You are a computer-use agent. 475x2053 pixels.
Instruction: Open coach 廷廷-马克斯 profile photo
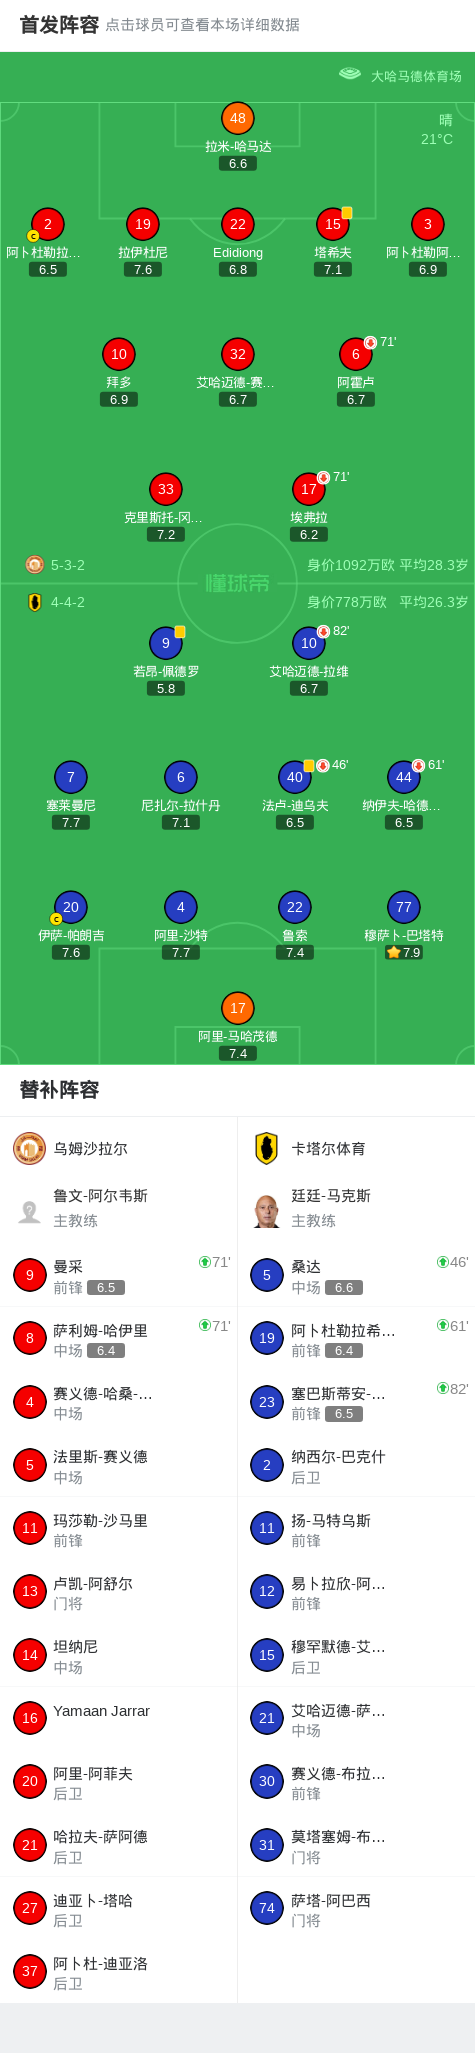pos(267,1211)
